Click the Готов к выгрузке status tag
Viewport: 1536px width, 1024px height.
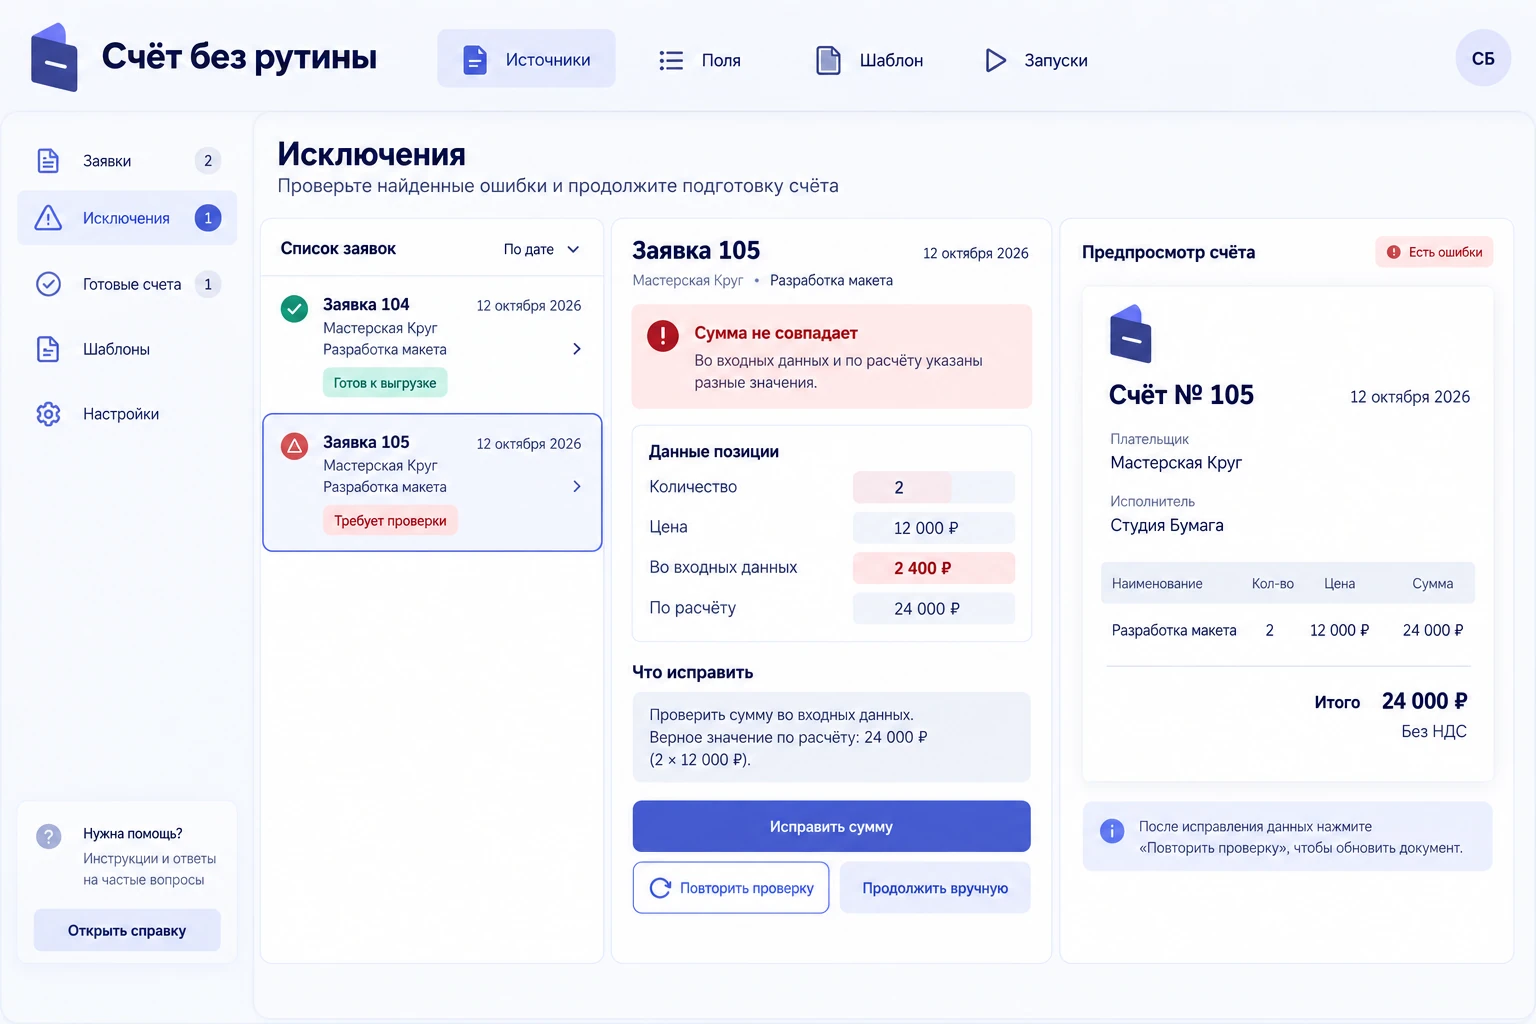[385, 383]
